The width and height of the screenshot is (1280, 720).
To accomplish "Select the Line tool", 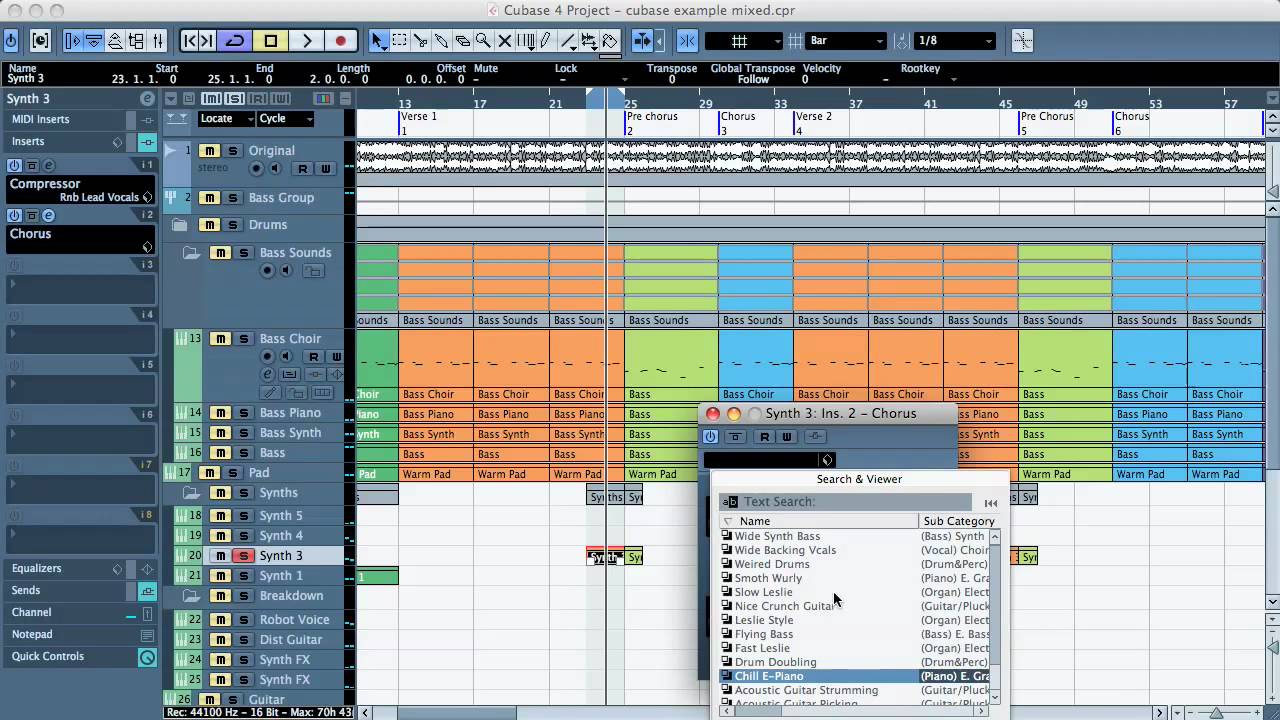I will [x=567, y=41].
